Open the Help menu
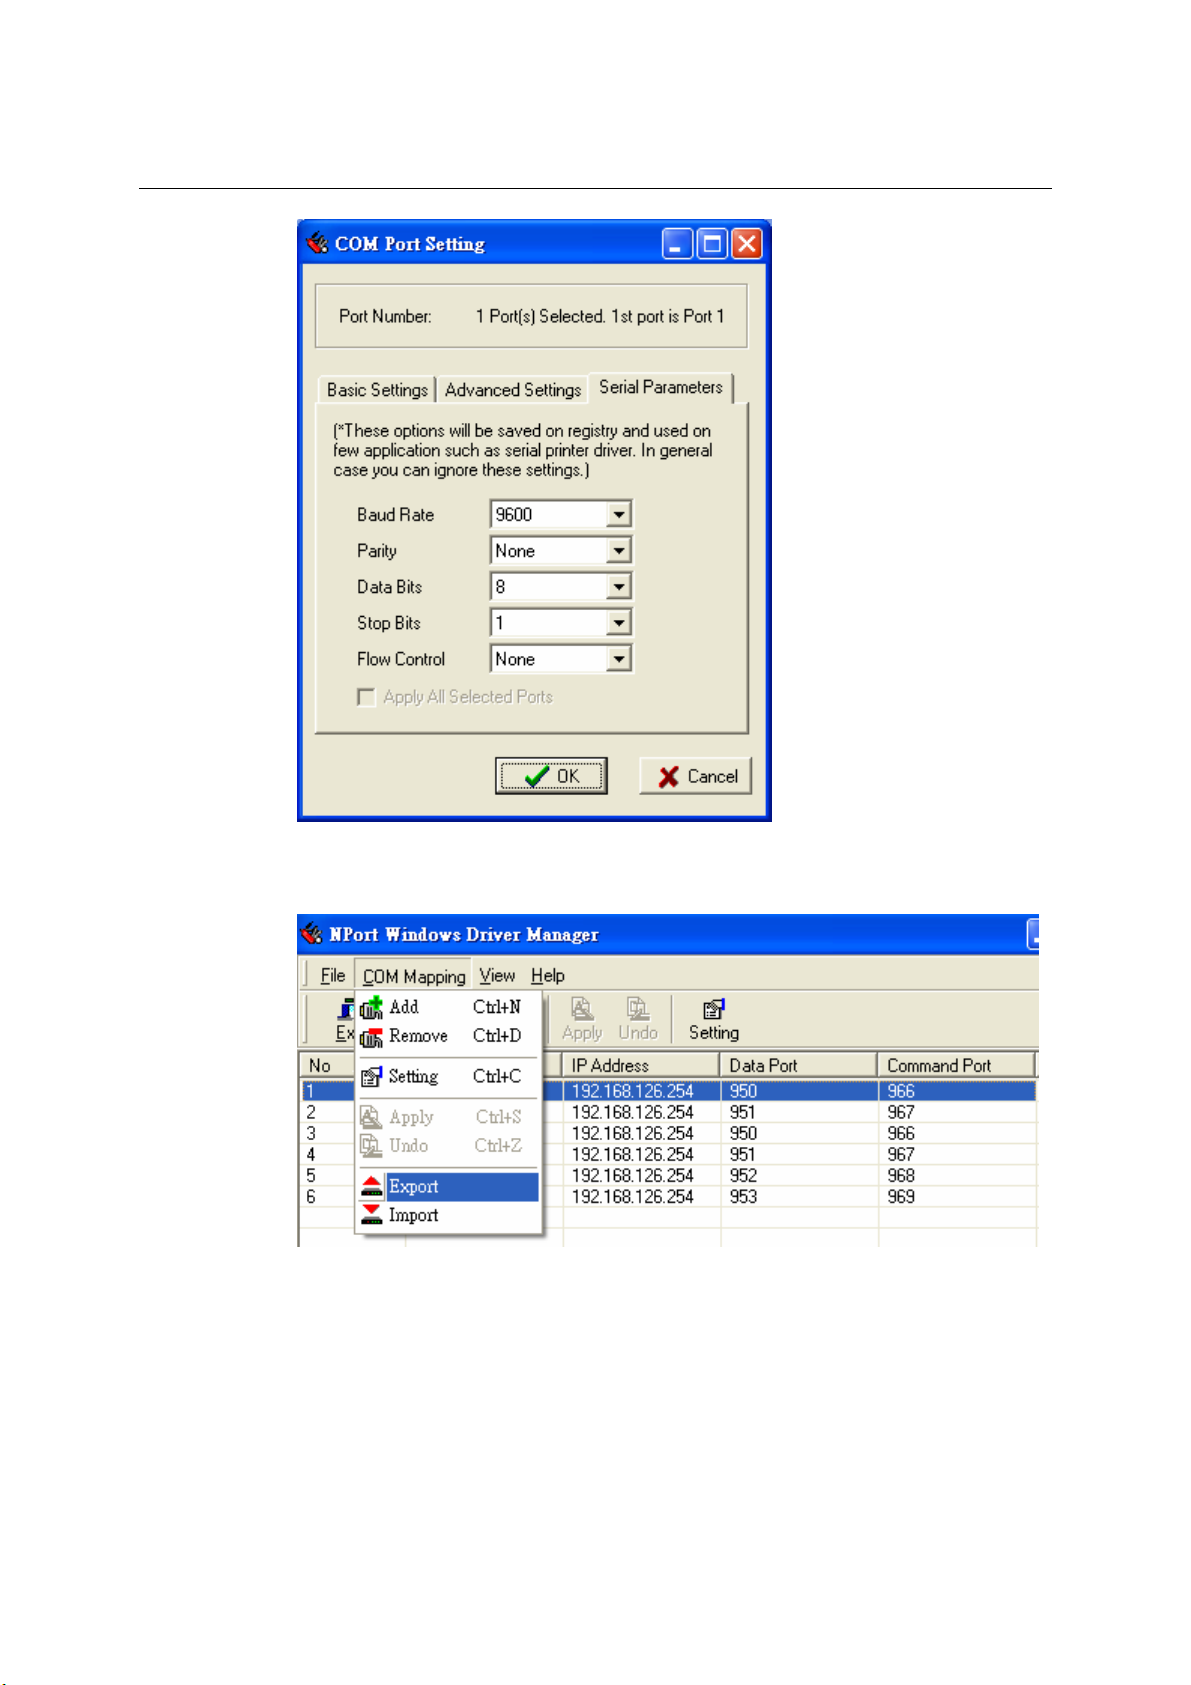1191x1685 pixels. point(547,975)
